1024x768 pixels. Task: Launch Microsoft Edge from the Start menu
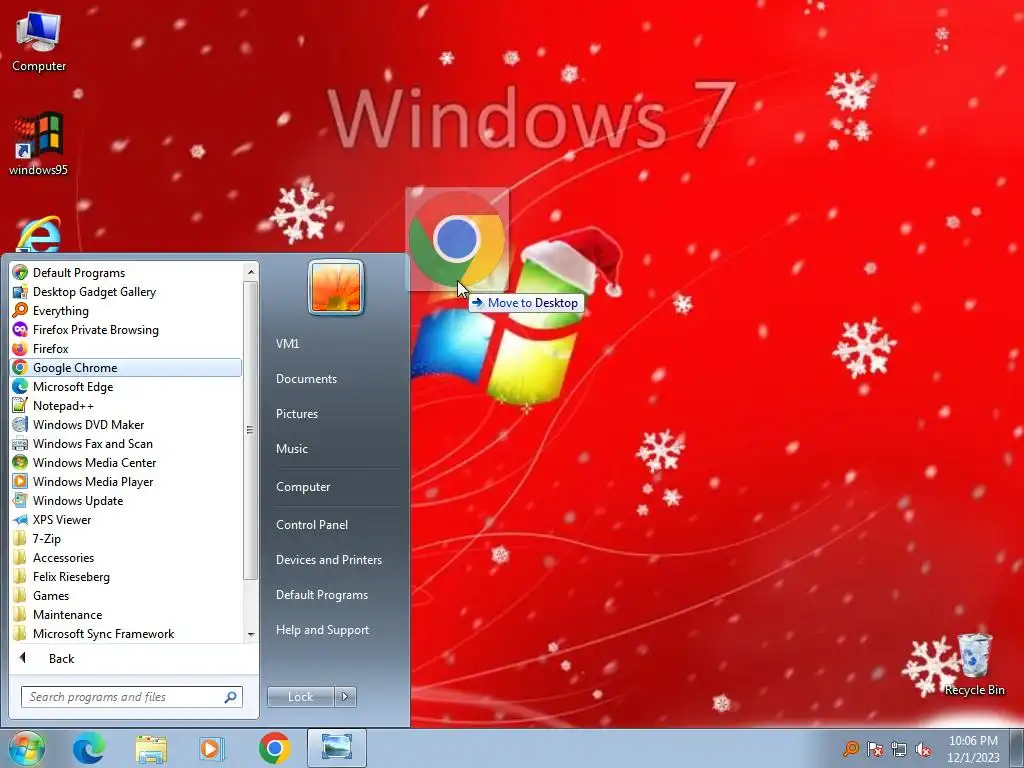pyautogui.click(x=126, y=387)
